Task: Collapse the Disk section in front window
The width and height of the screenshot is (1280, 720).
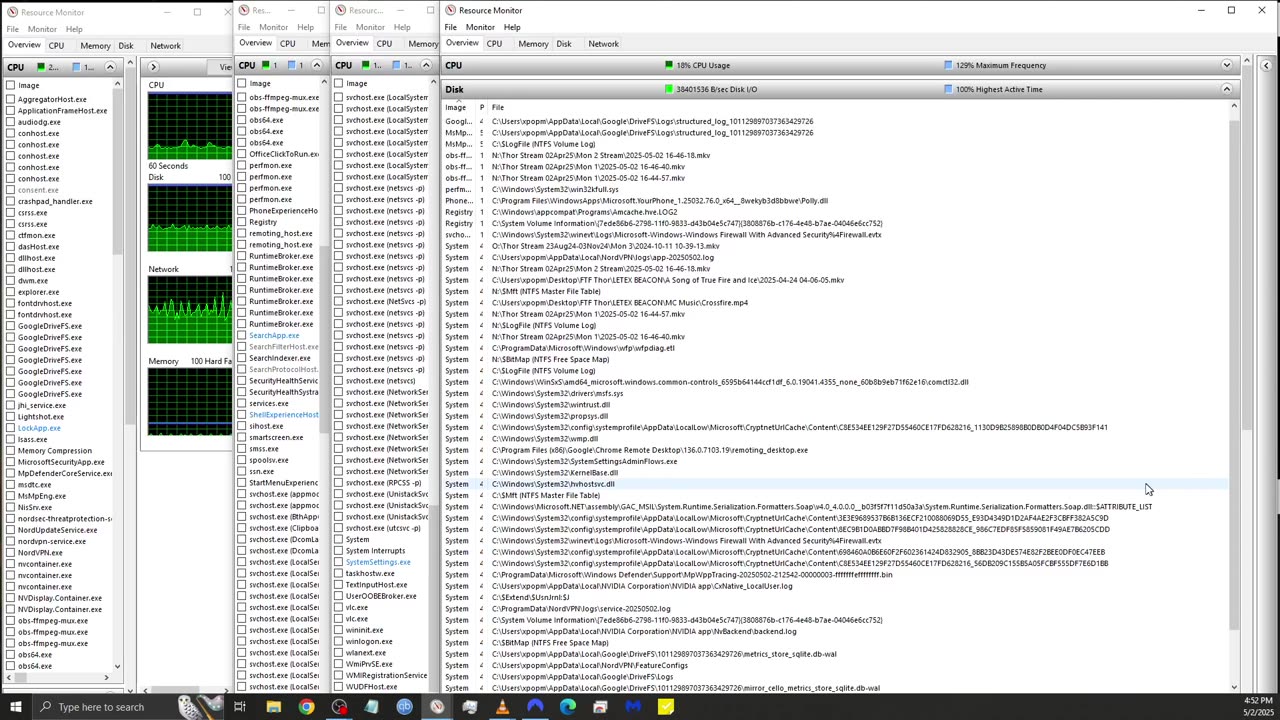Action: click(1226, 89)
